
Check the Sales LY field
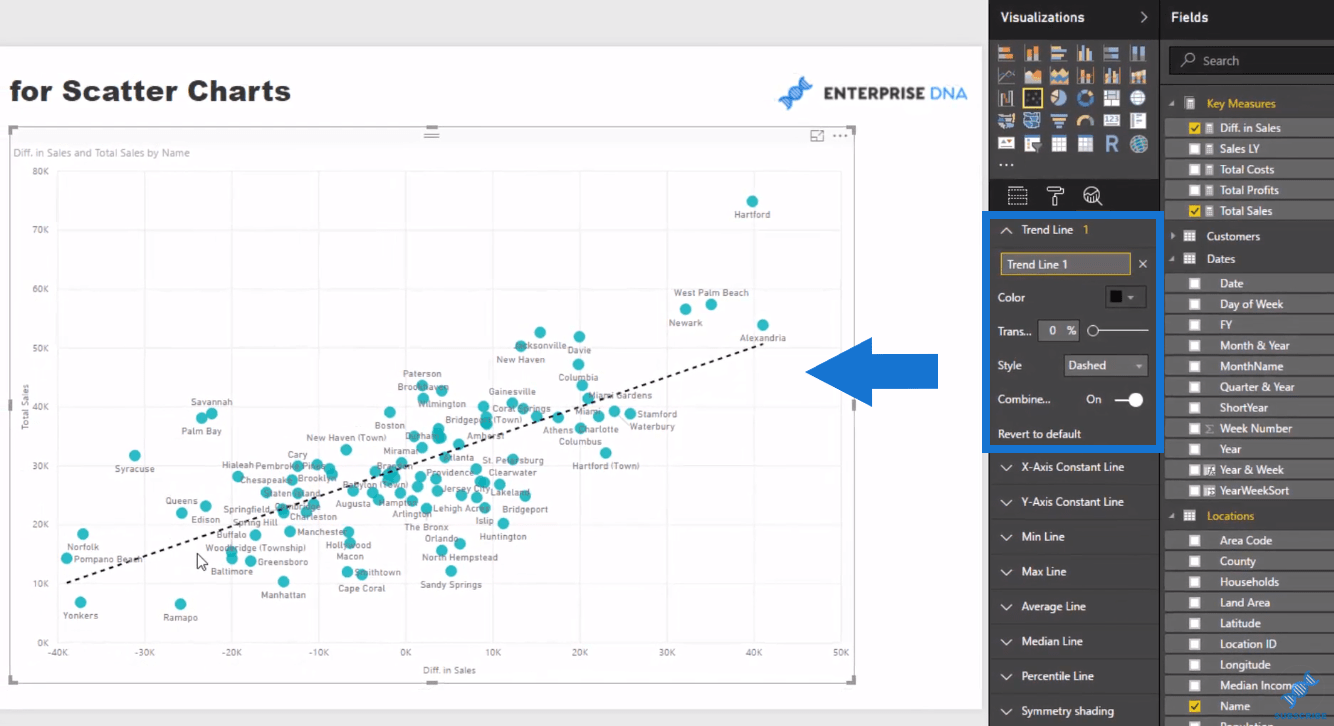coord(1194,149)
